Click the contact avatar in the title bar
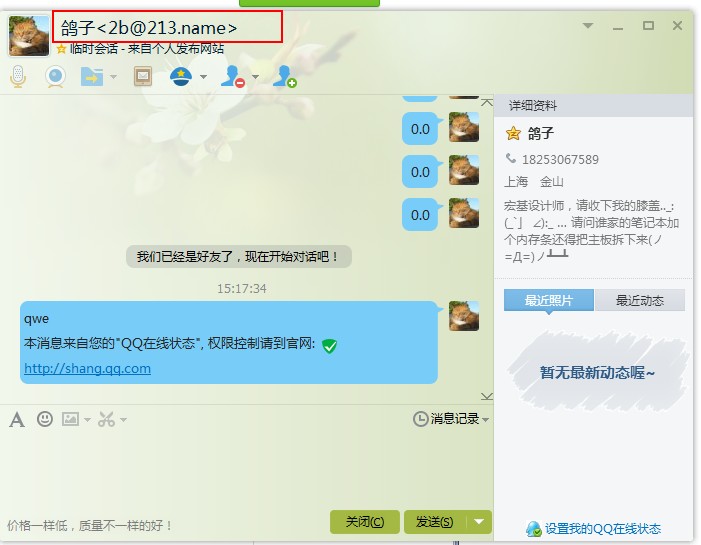The width and height of the screenshot is (701, 545). [29, 36]
